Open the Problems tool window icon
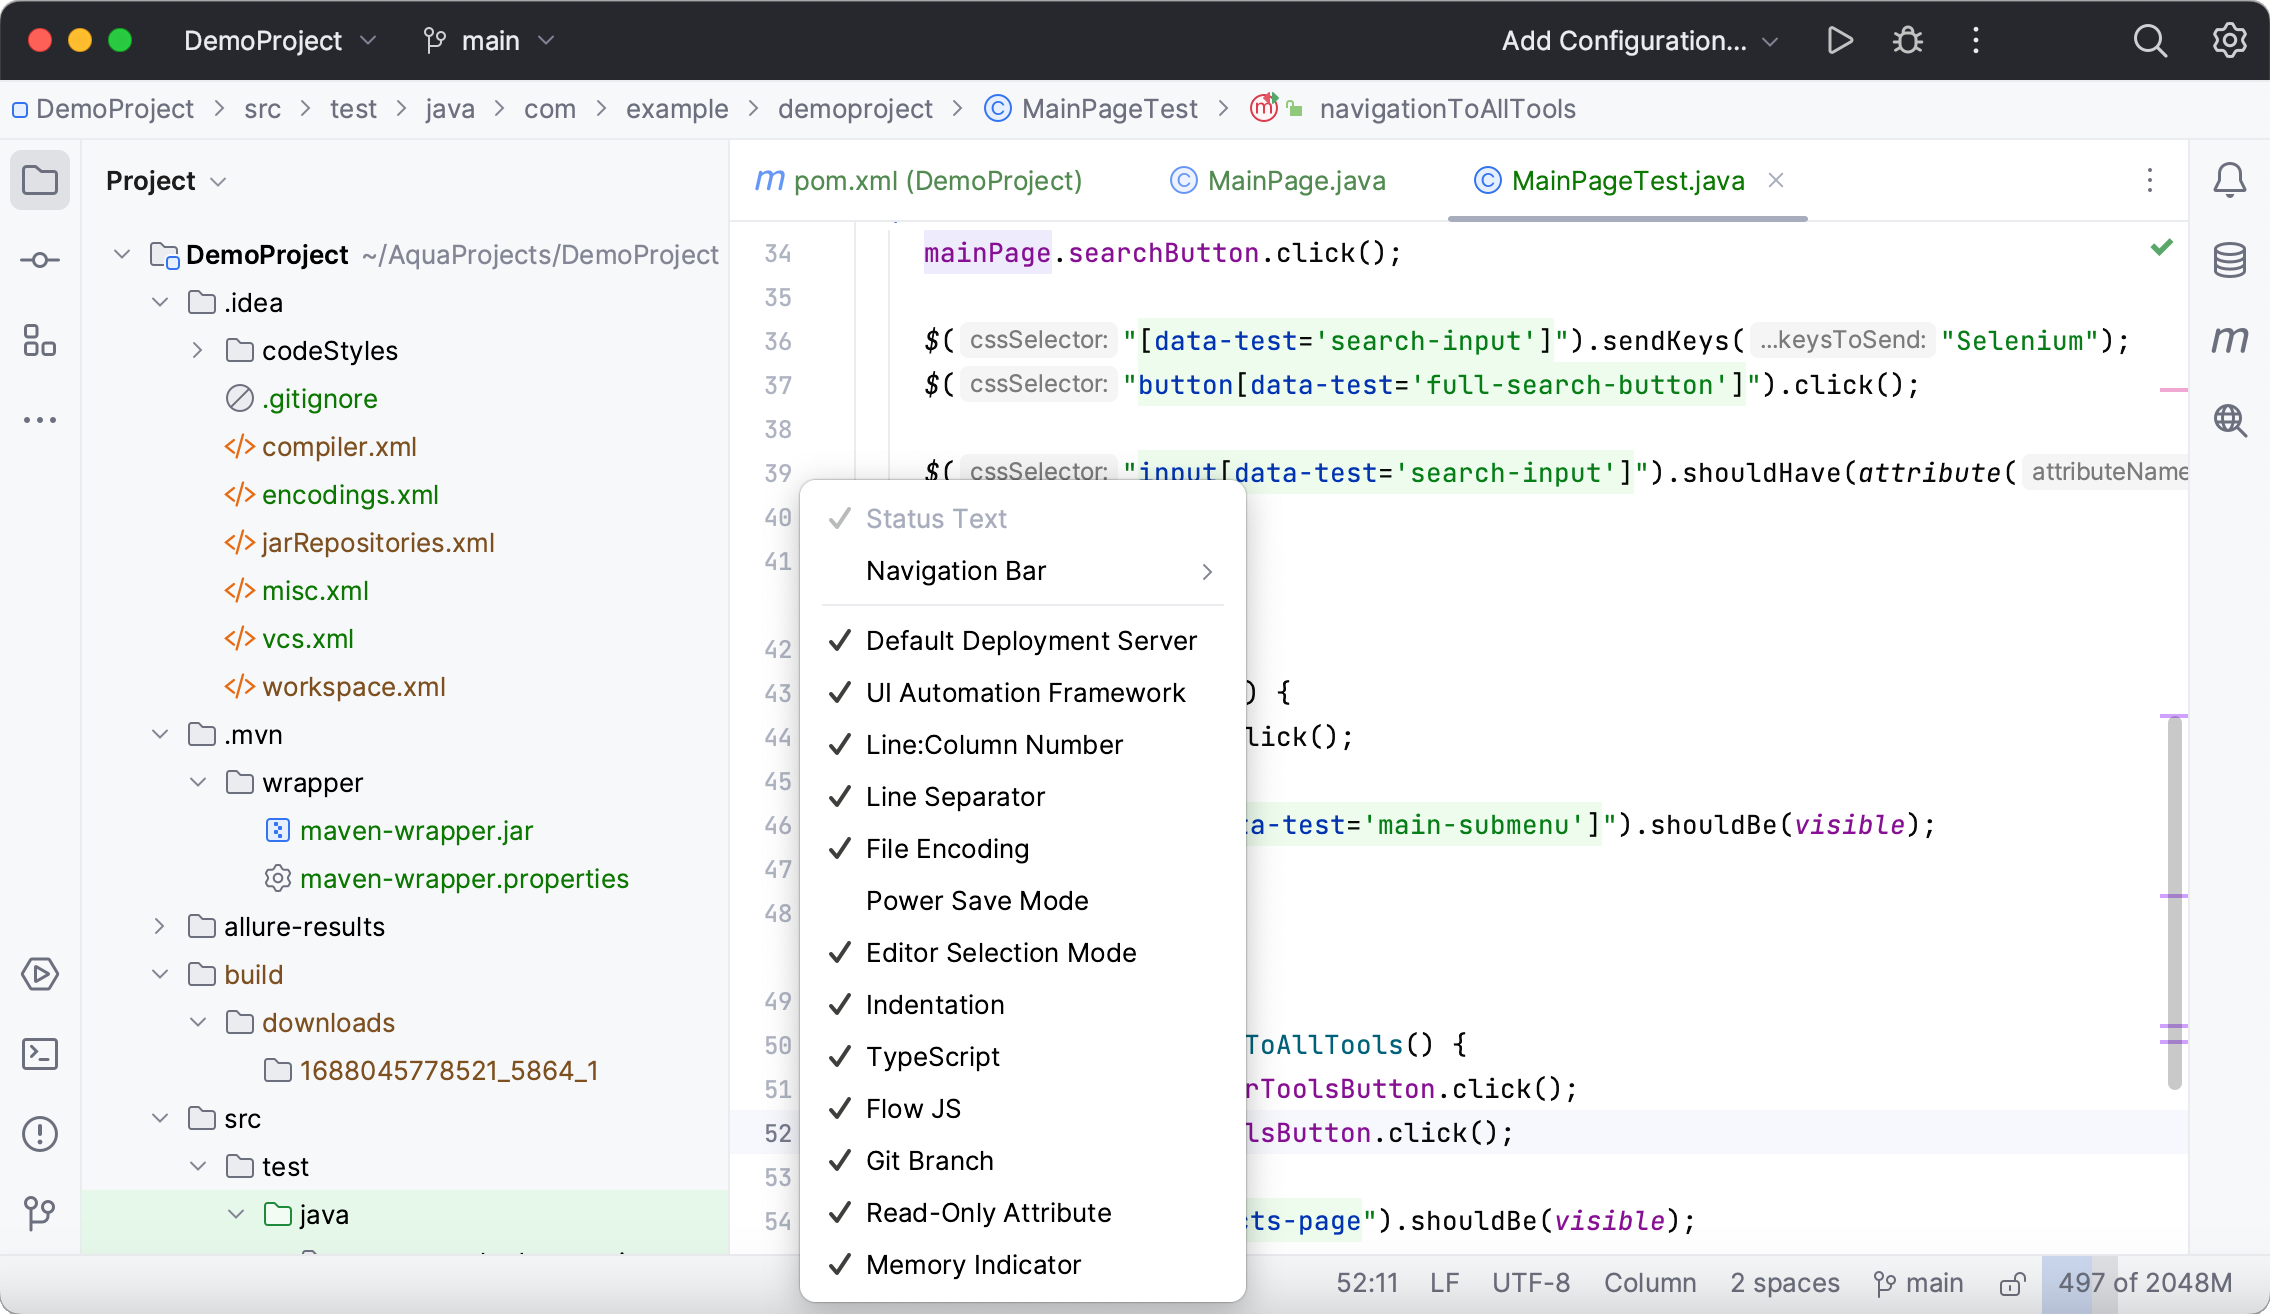 [x=40, y=1134]
